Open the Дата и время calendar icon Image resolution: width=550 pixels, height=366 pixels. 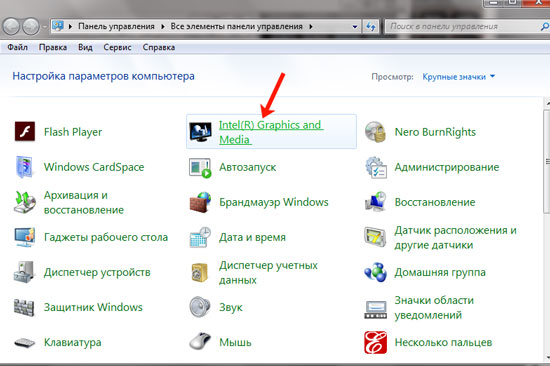click(x=200, y=238)
